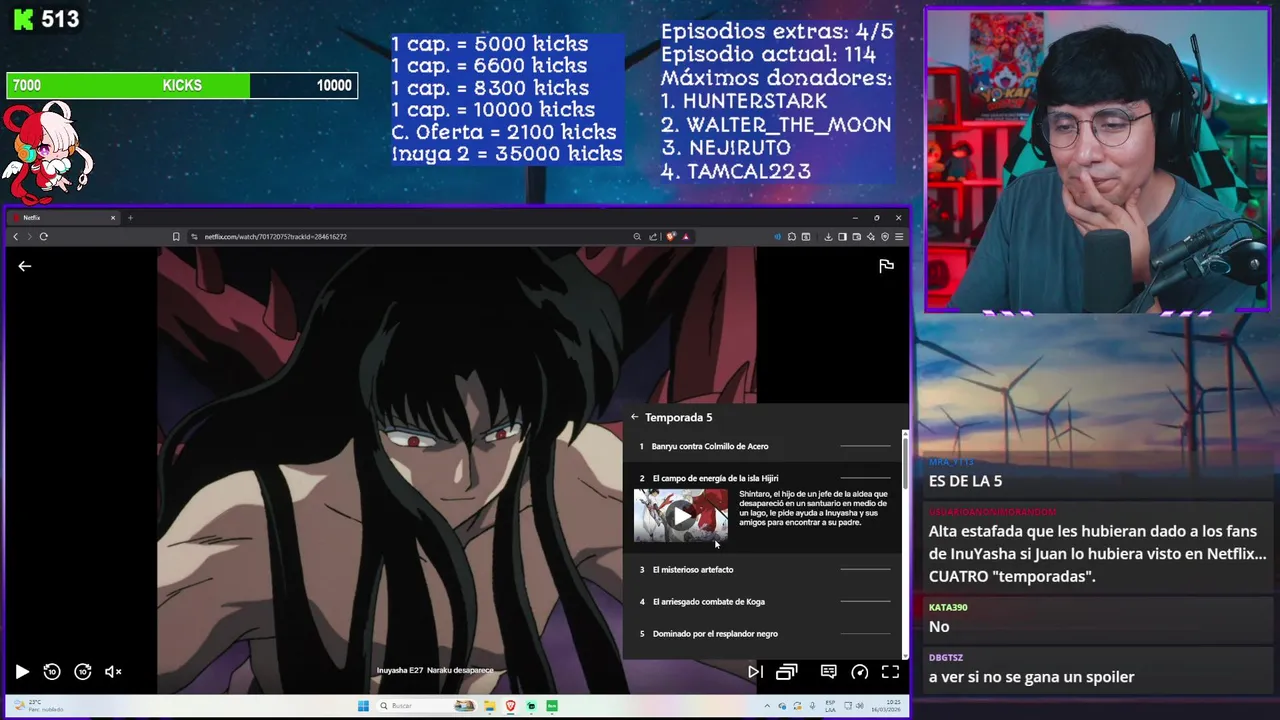Viewport: 1280px width, 720px height.
Task: Click the KICKS goal progress bar
Action: [x=182, y=86]
